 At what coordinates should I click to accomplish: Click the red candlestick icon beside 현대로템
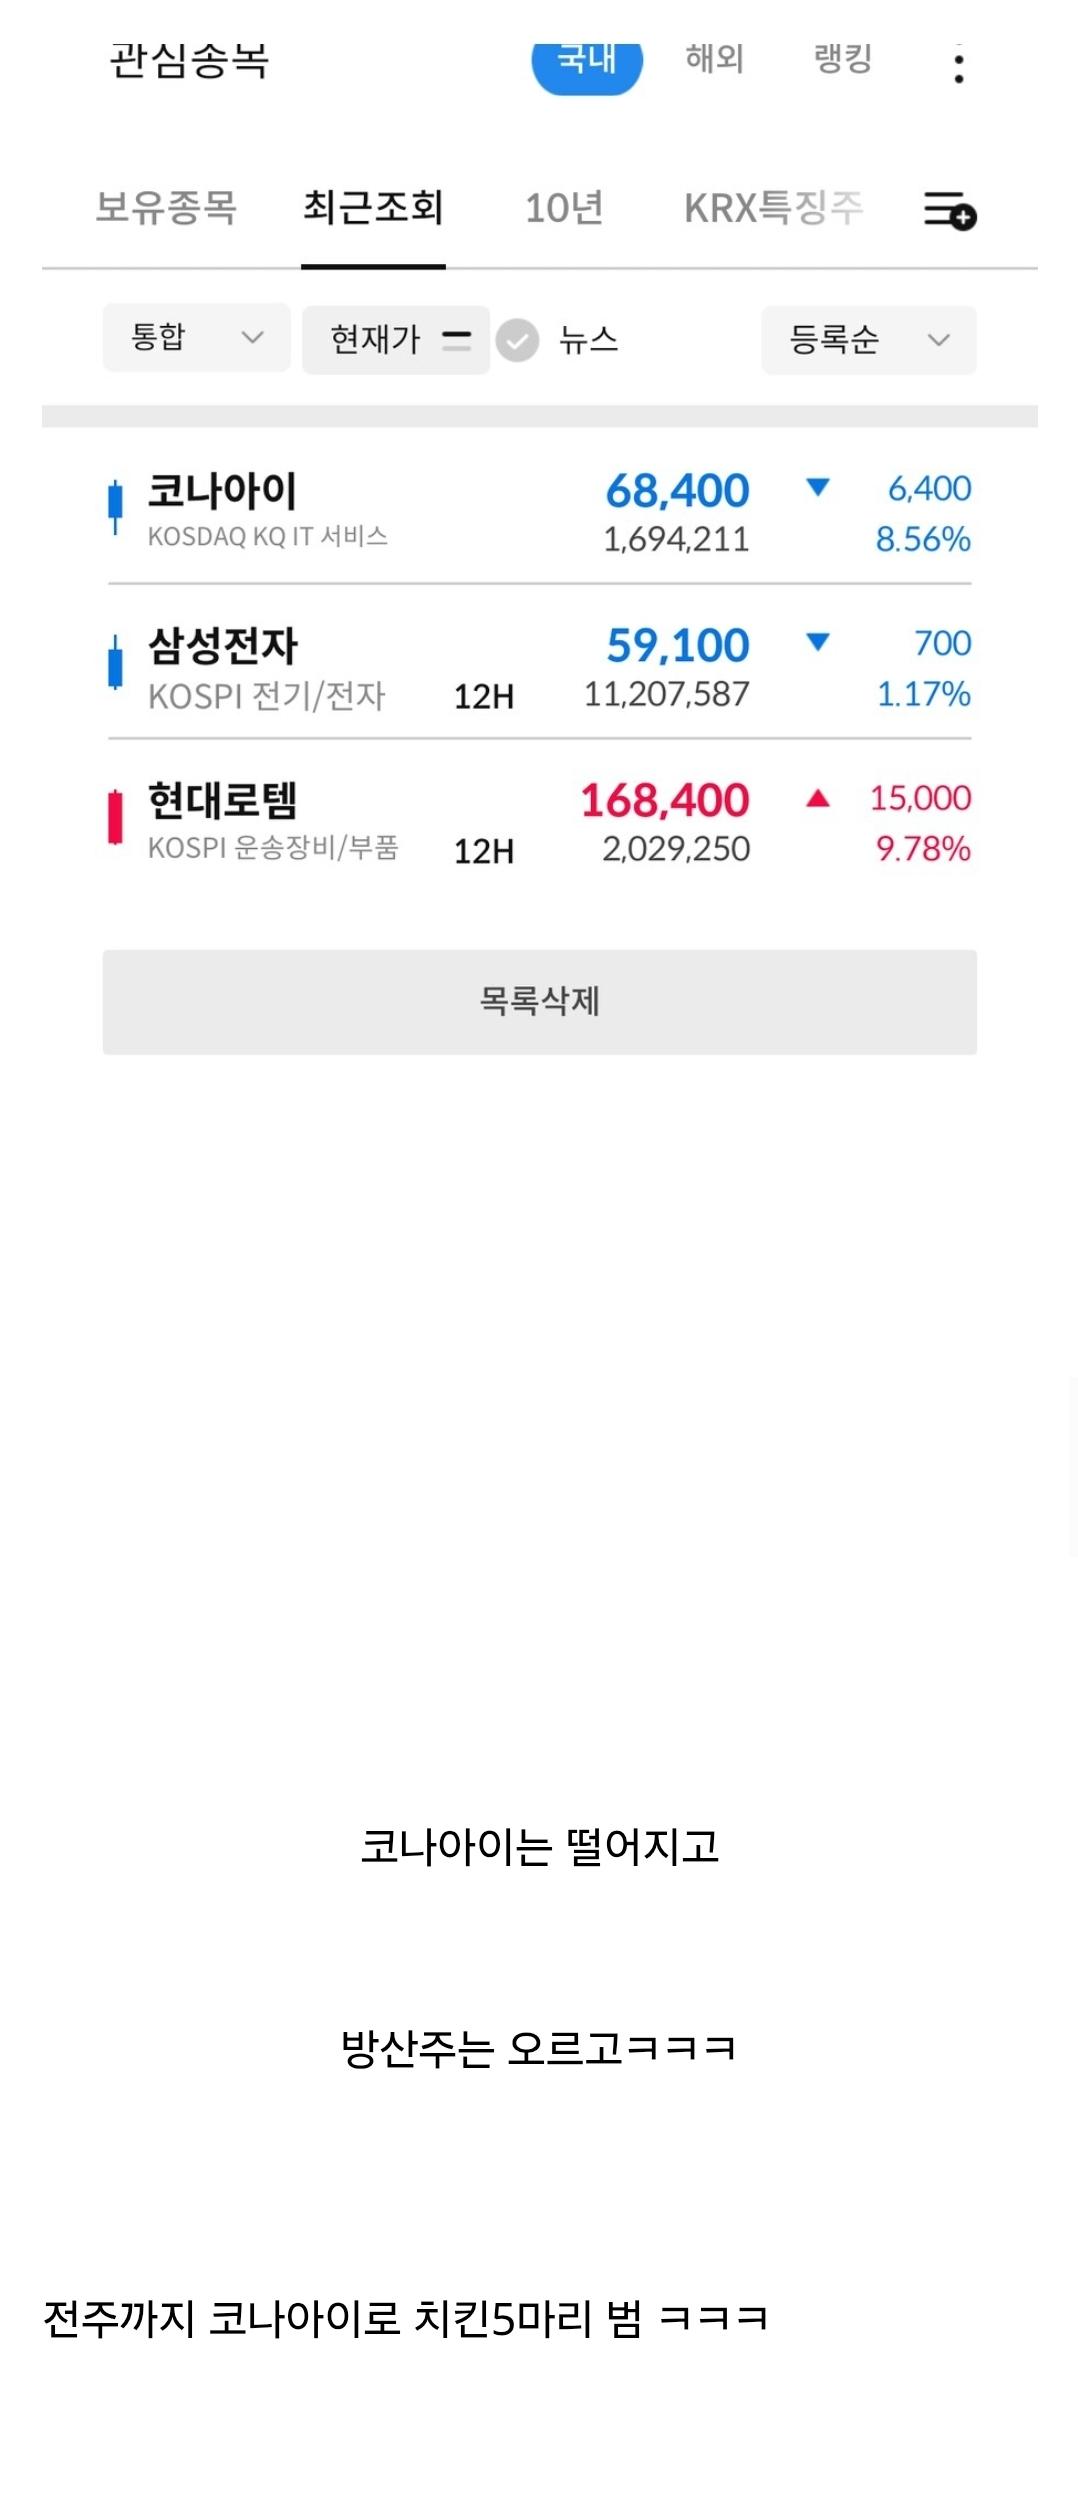coord(115,817)
